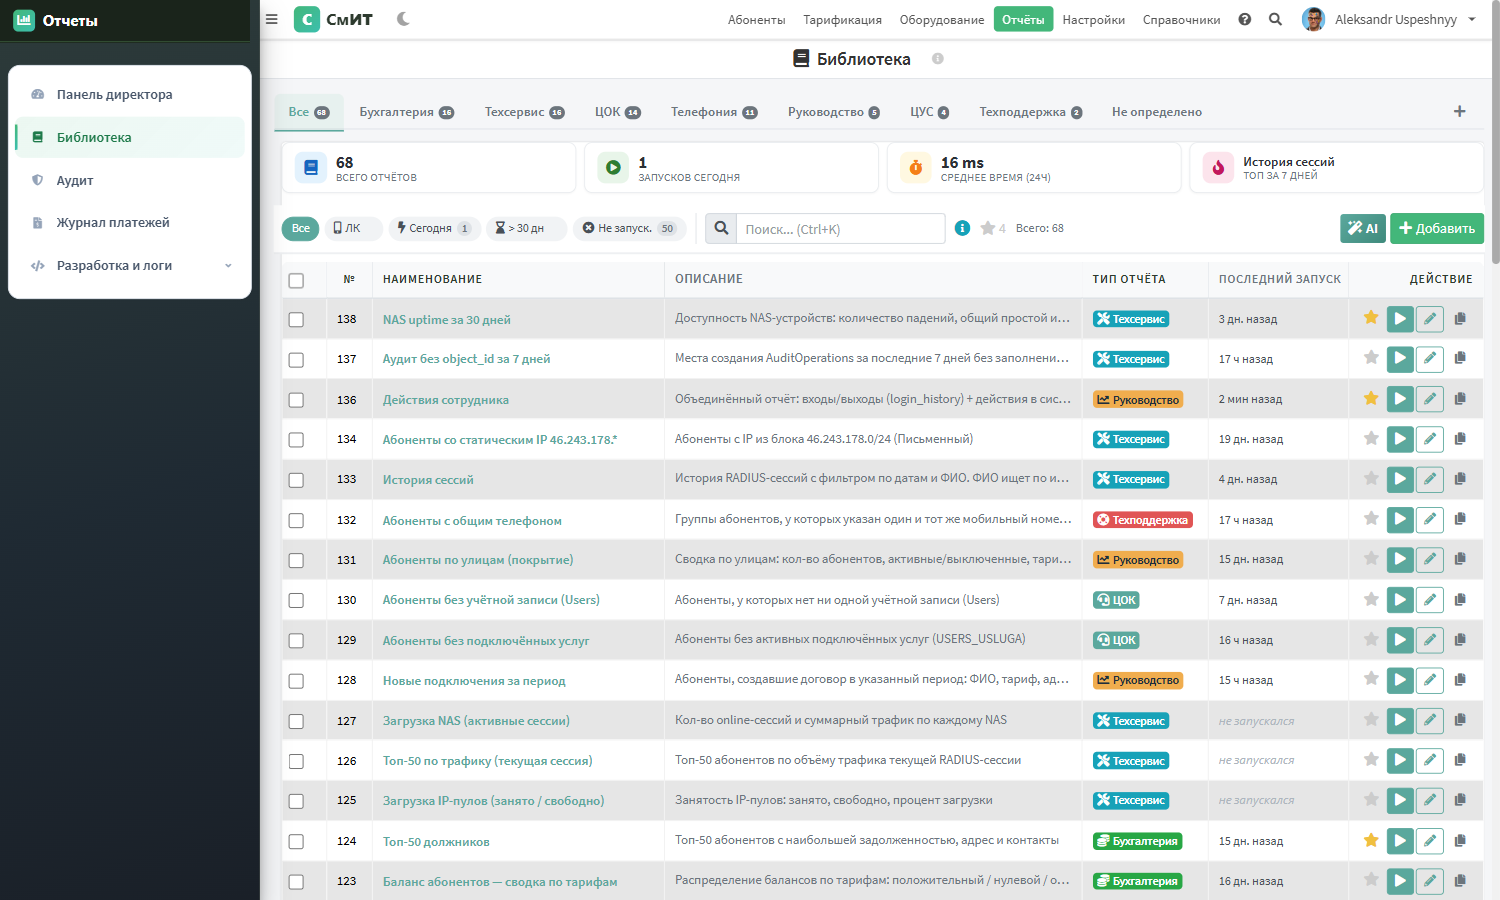The image size is (1500, 900).
Task: Unstar report Действия сотрудника
Action: pyautogui.click(x=1371, y=398)
